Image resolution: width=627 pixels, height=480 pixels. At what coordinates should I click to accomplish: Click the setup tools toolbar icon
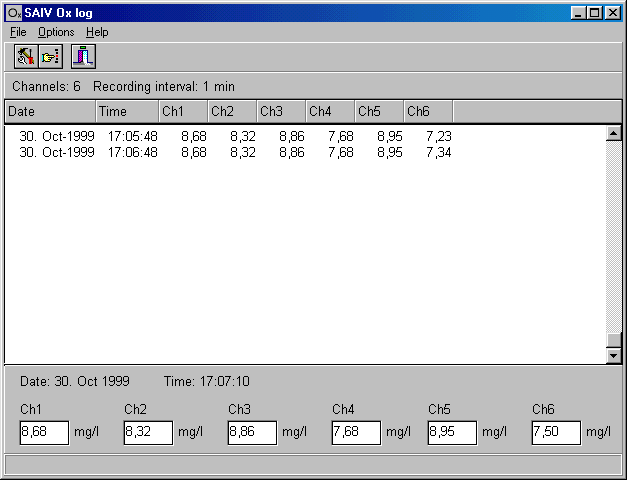click(26, 57)
